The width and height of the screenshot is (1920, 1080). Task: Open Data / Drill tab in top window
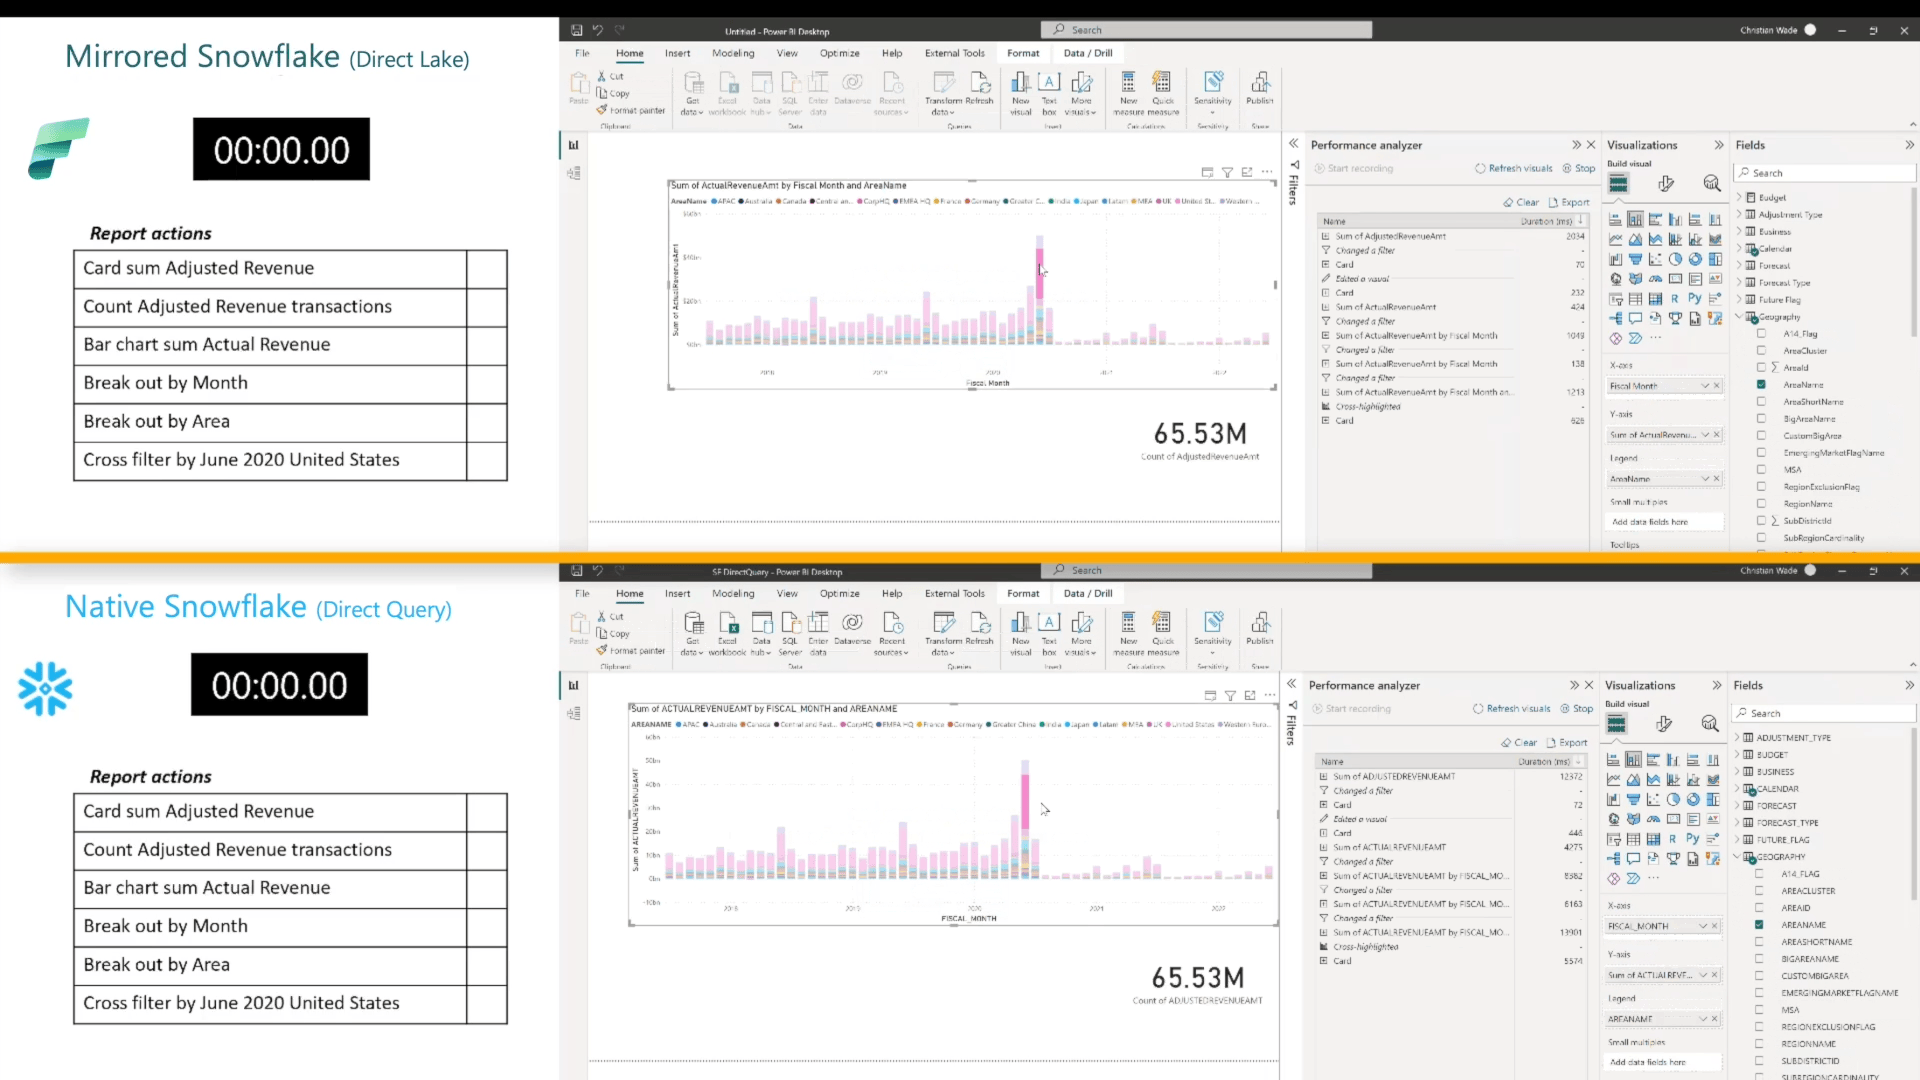1088,53
